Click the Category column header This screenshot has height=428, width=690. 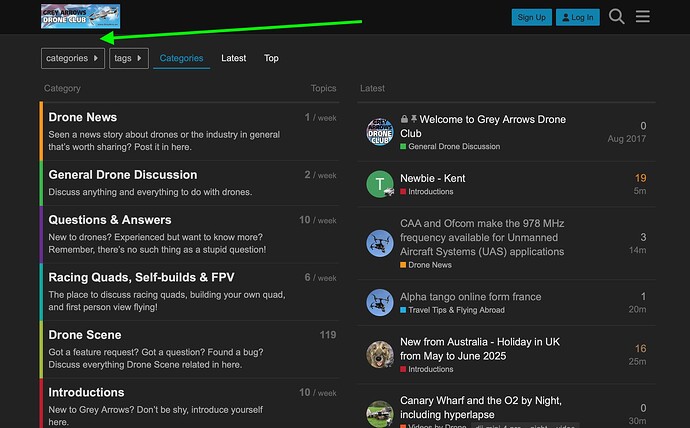(x=62, y=88)
